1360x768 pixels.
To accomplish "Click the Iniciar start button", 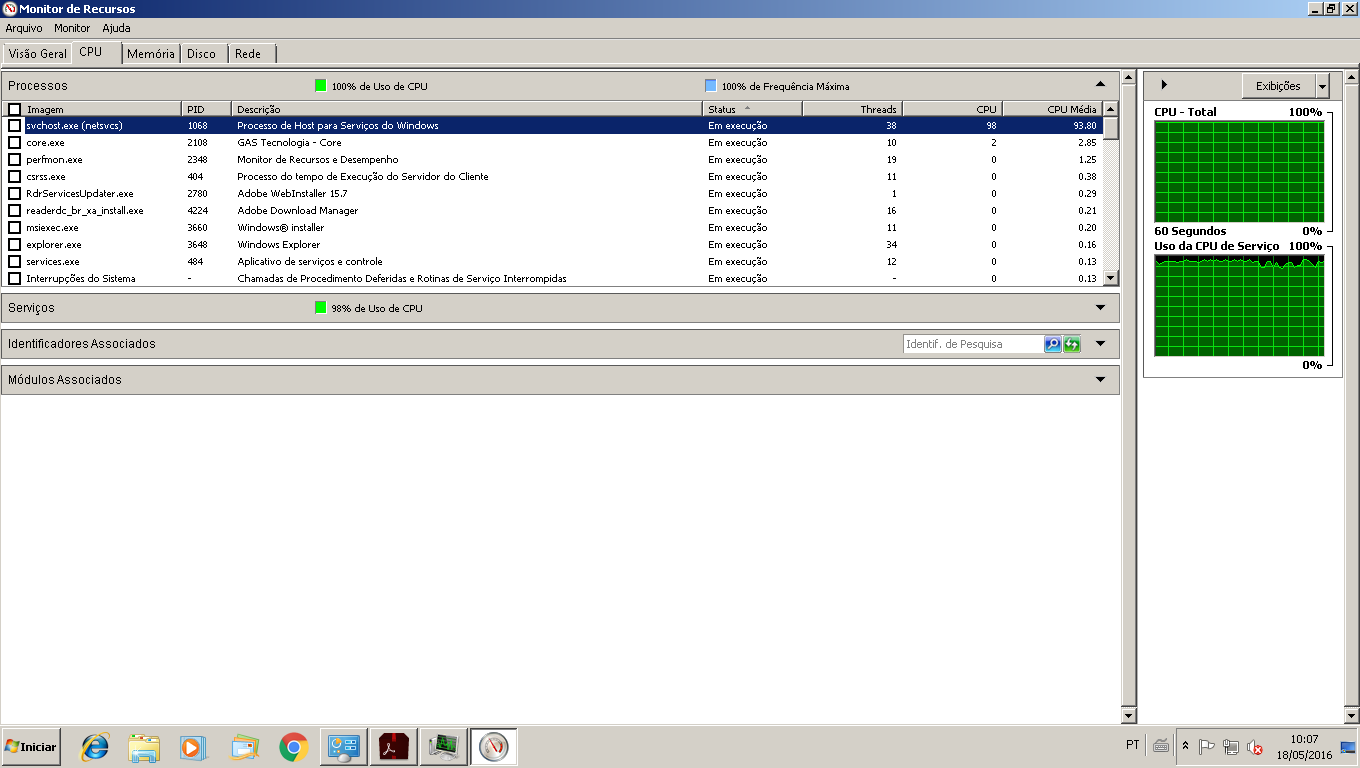I will tap(31, 747).
